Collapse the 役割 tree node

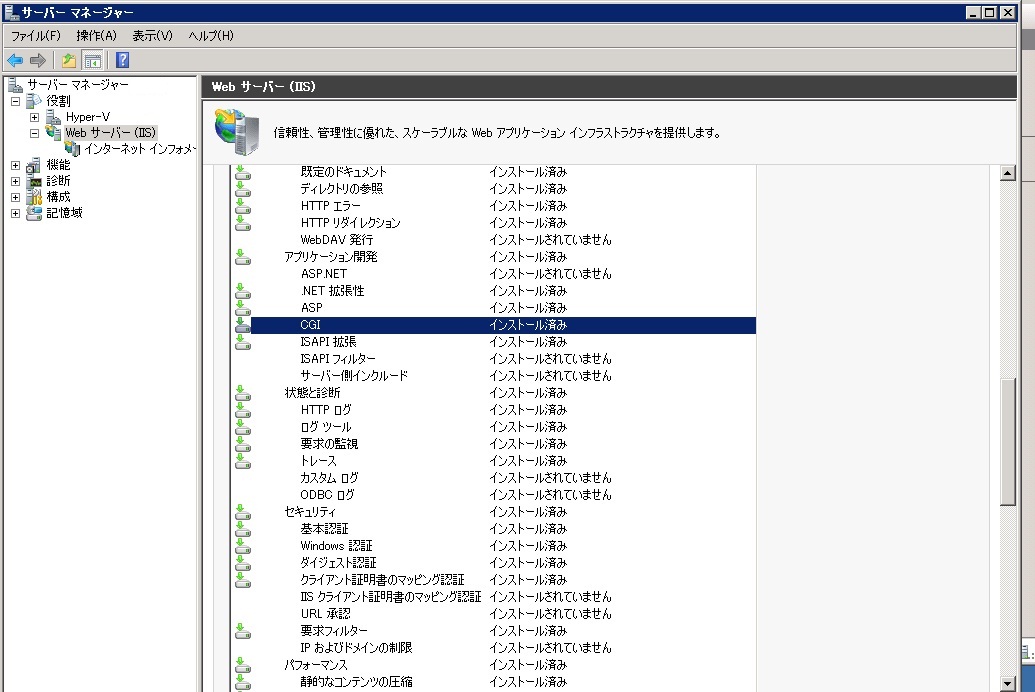click(16, 102)
